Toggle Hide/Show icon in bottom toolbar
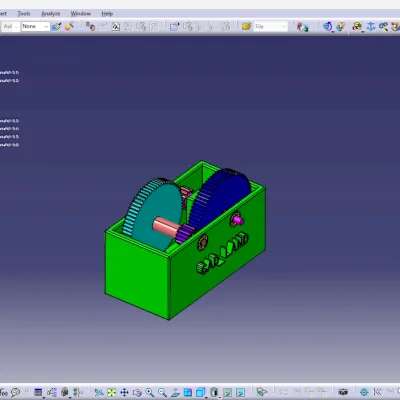Viewport: 400px width, 400px height. point(227,392)
